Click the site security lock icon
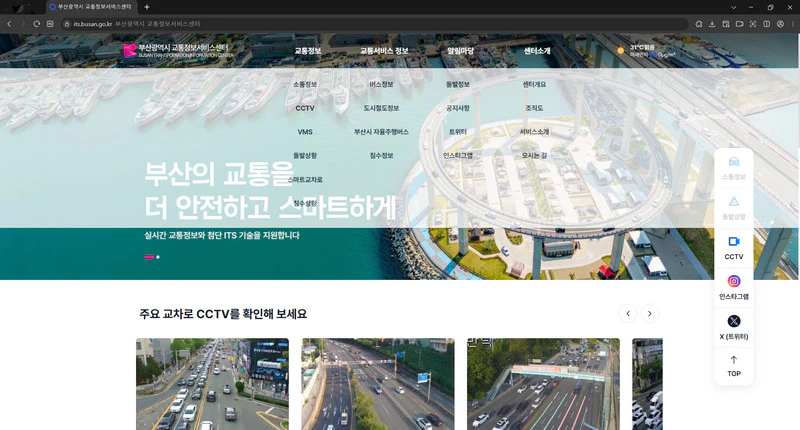 tap(67, 24)
